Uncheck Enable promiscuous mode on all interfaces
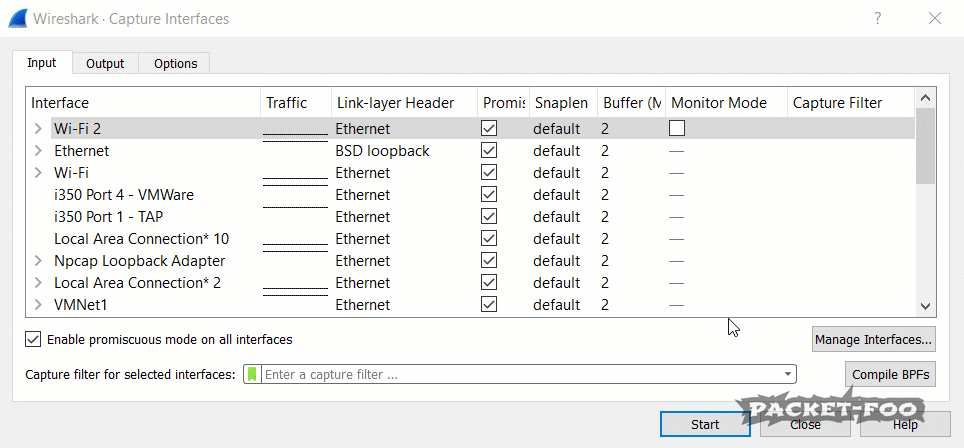964x448 pixels. 33,339
